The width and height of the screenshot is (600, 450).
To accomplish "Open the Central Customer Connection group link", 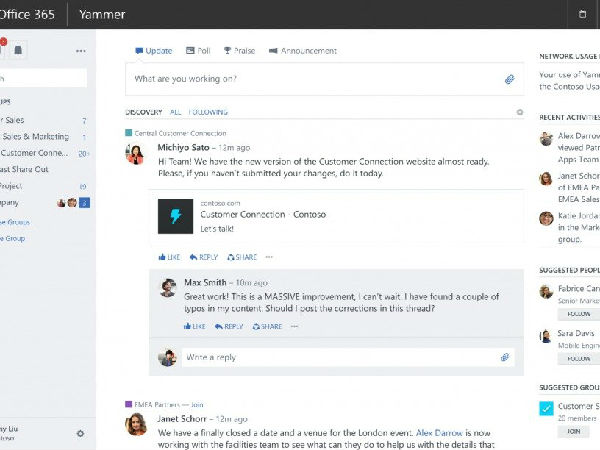I will [180, 133].
